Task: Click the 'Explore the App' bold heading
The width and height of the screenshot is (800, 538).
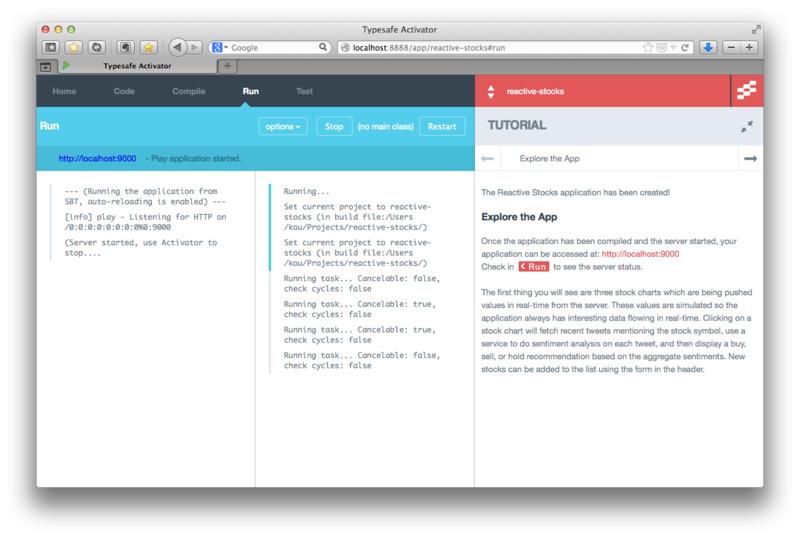Action: pyautogui.click(x=519, y=217)
